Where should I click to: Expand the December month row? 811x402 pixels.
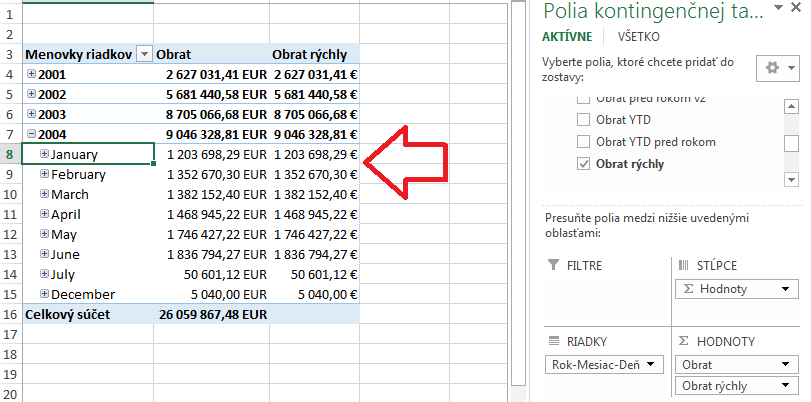pos(44,294)
